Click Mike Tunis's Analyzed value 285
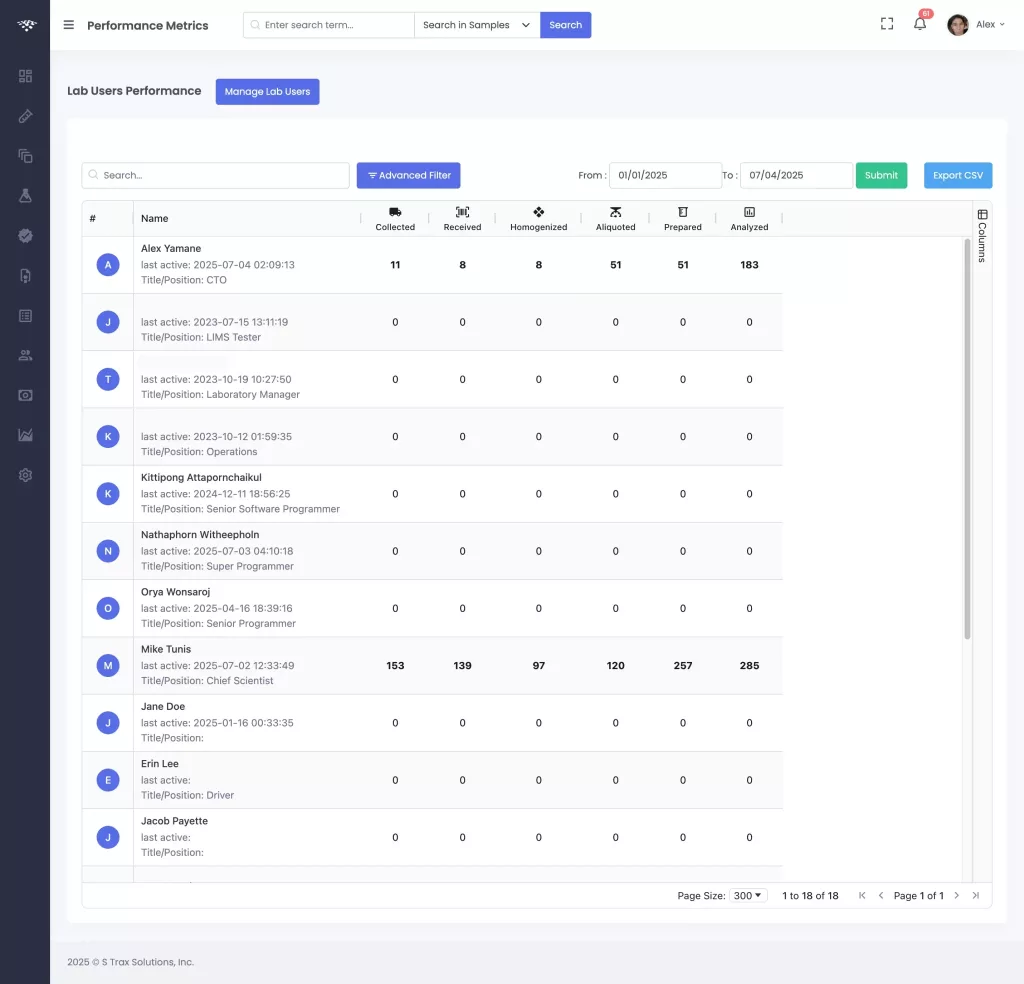Image resolution: width=1024 pixels, height=984 pixels. point(749,666)
